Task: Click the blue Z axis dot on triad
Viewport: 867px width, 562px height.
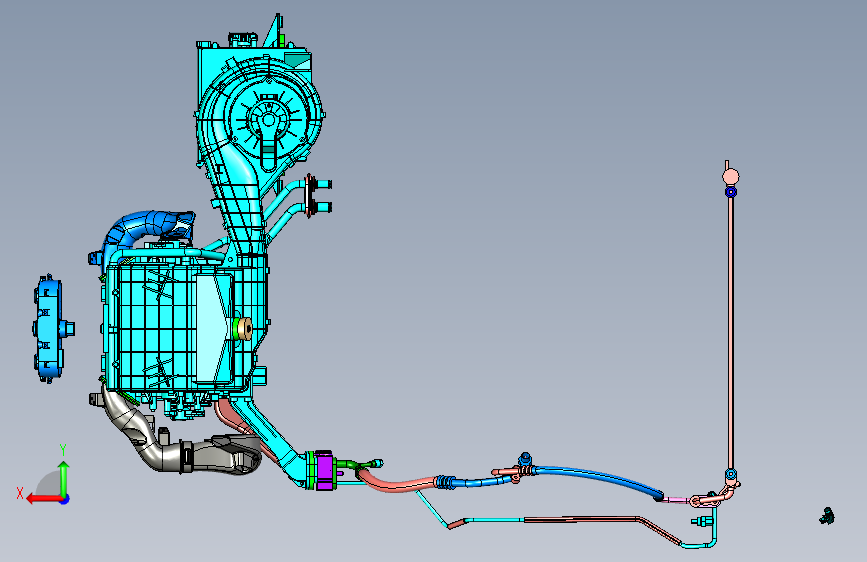Action: (x=65, y=499)
